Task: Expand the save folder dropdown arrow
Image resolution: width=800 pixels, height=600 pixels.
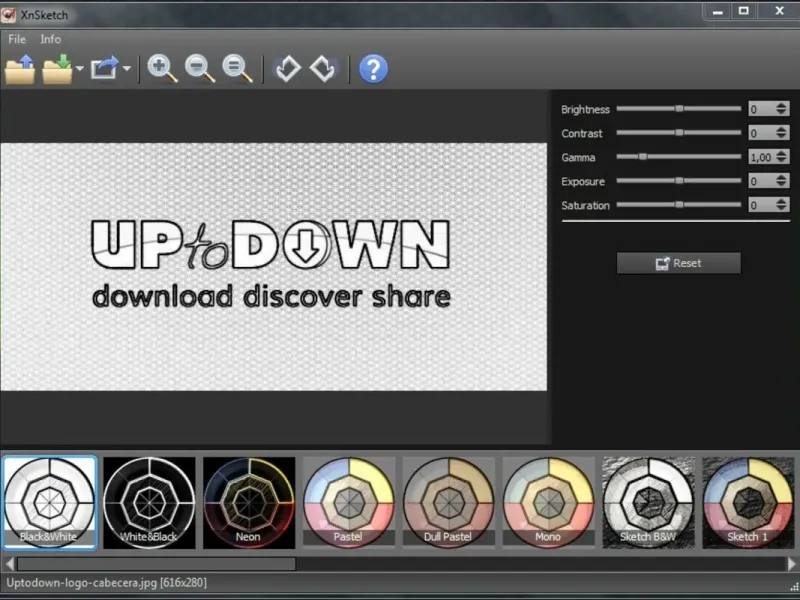Action: [79, 68]
